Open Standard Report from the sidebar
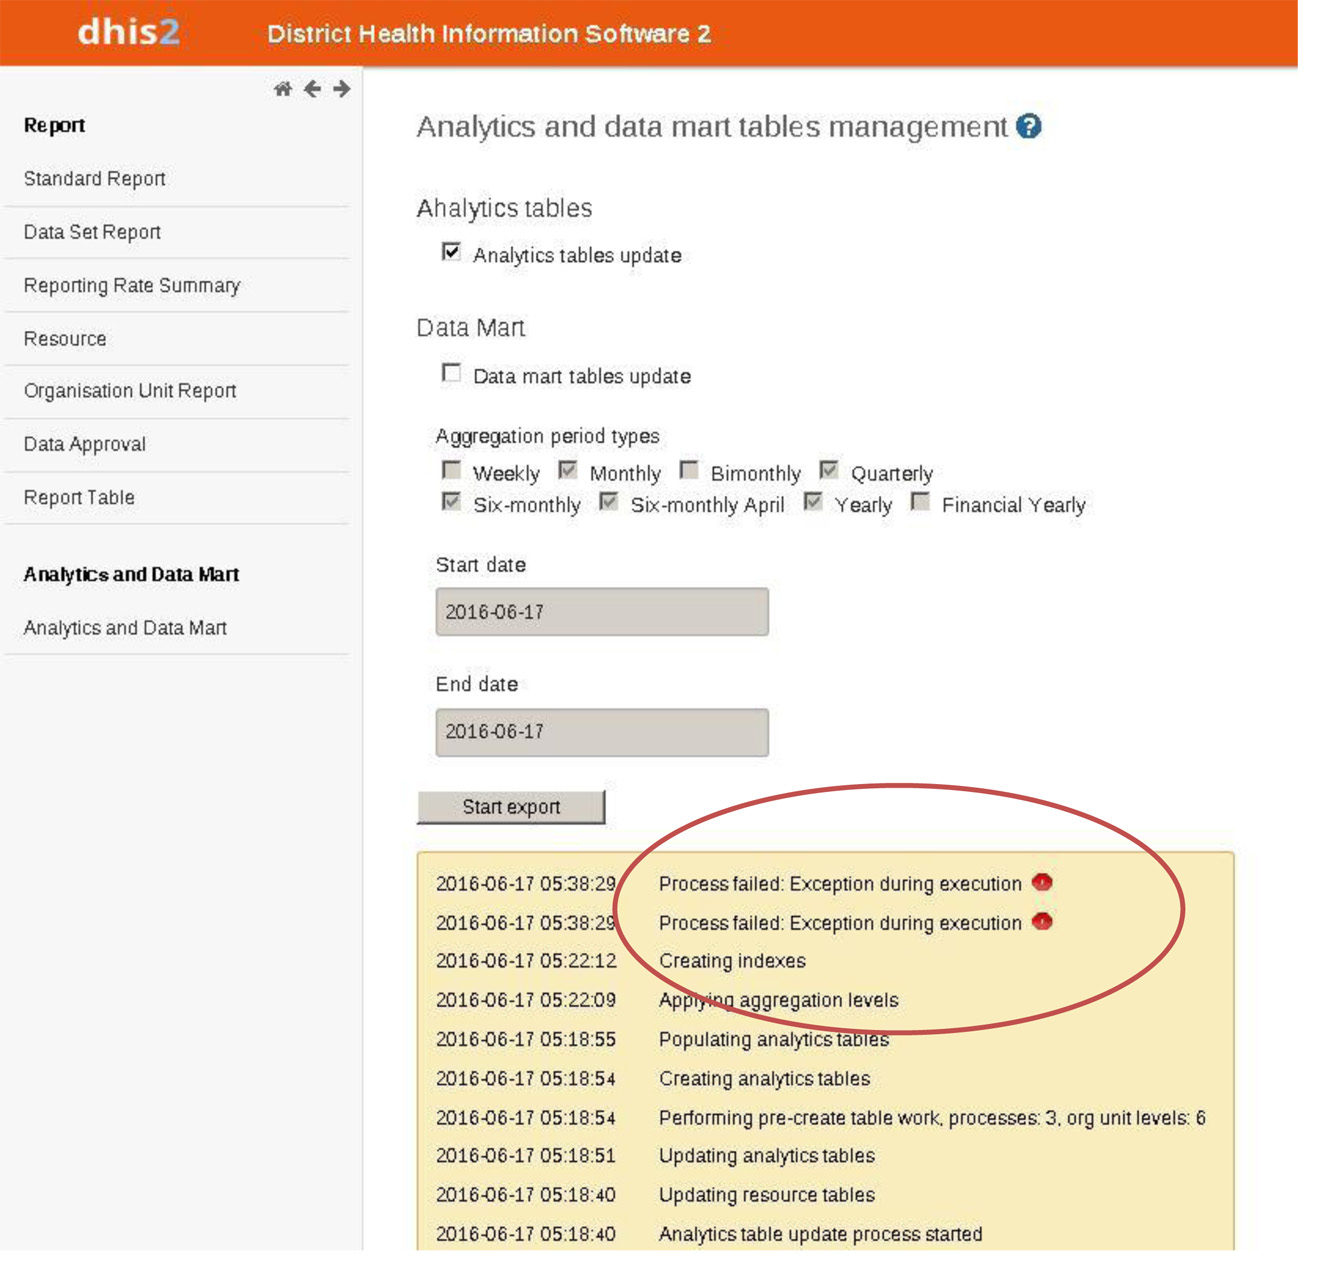The width and height of the screenshot is (1339, 1264). click(95, 179)
